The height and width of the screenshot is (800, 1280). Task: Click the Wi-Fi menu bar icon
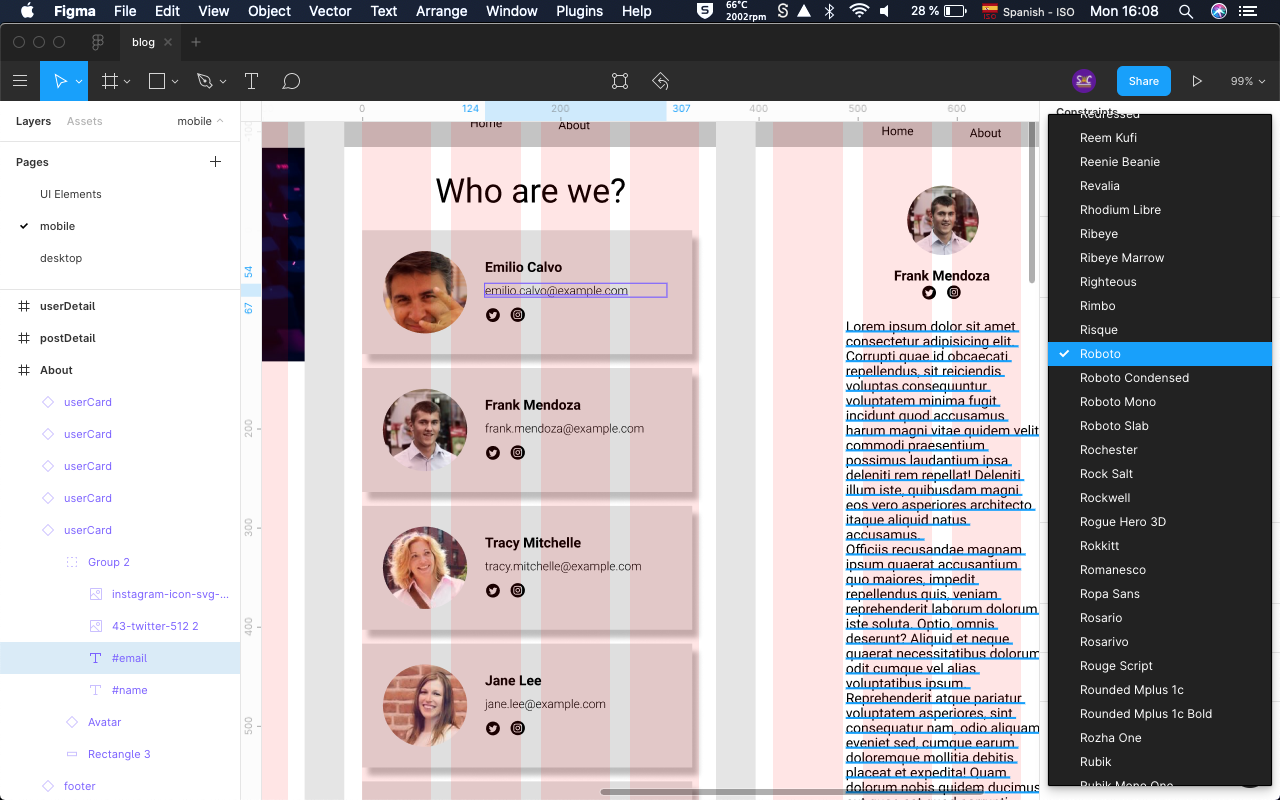859,11
